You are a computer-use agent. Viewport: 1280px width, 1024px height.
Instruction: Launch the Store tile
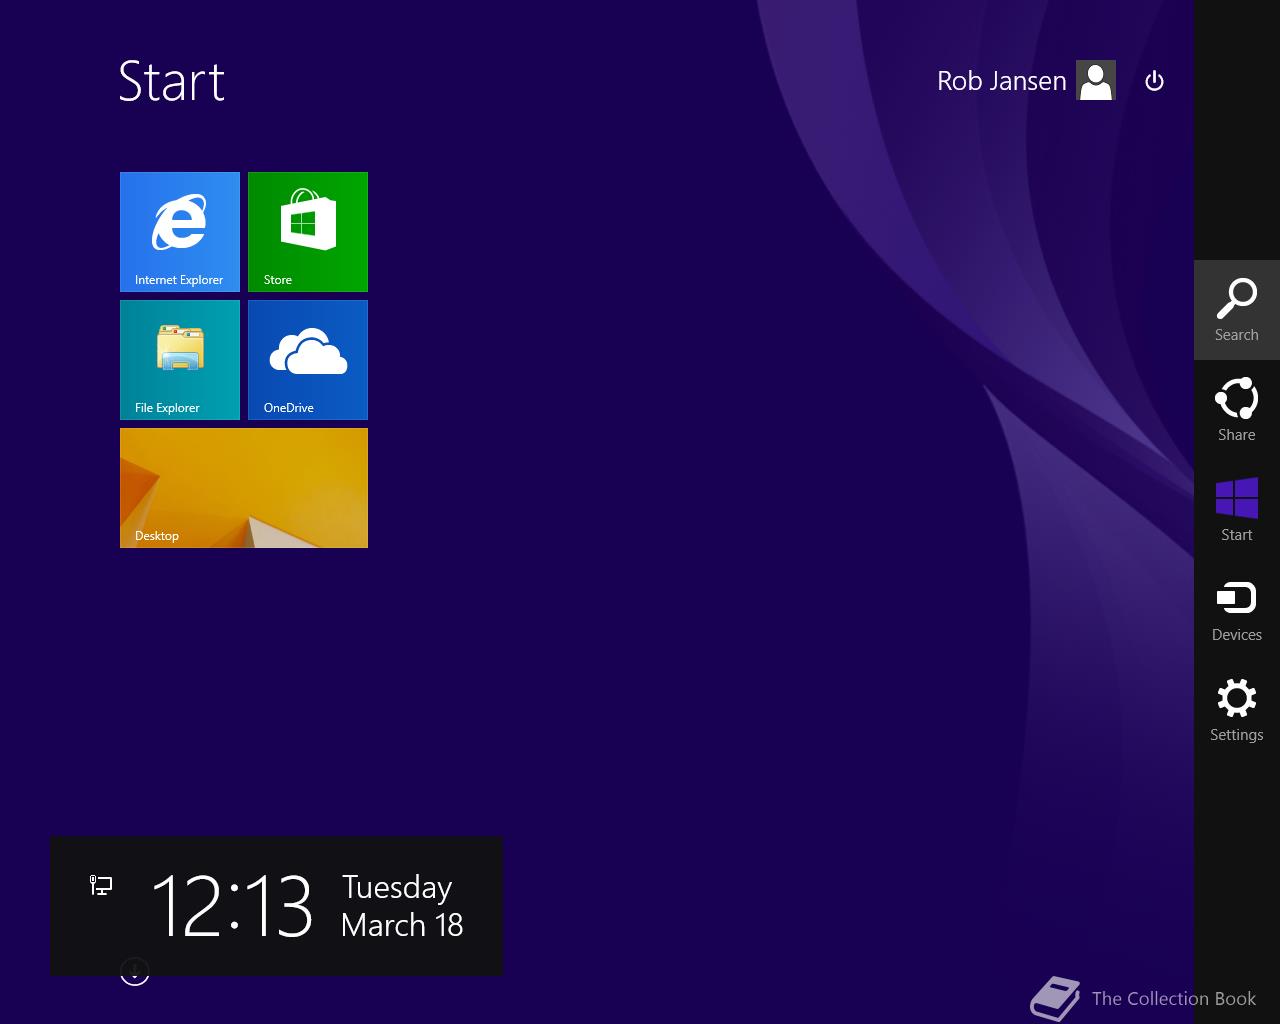(308, 232)
